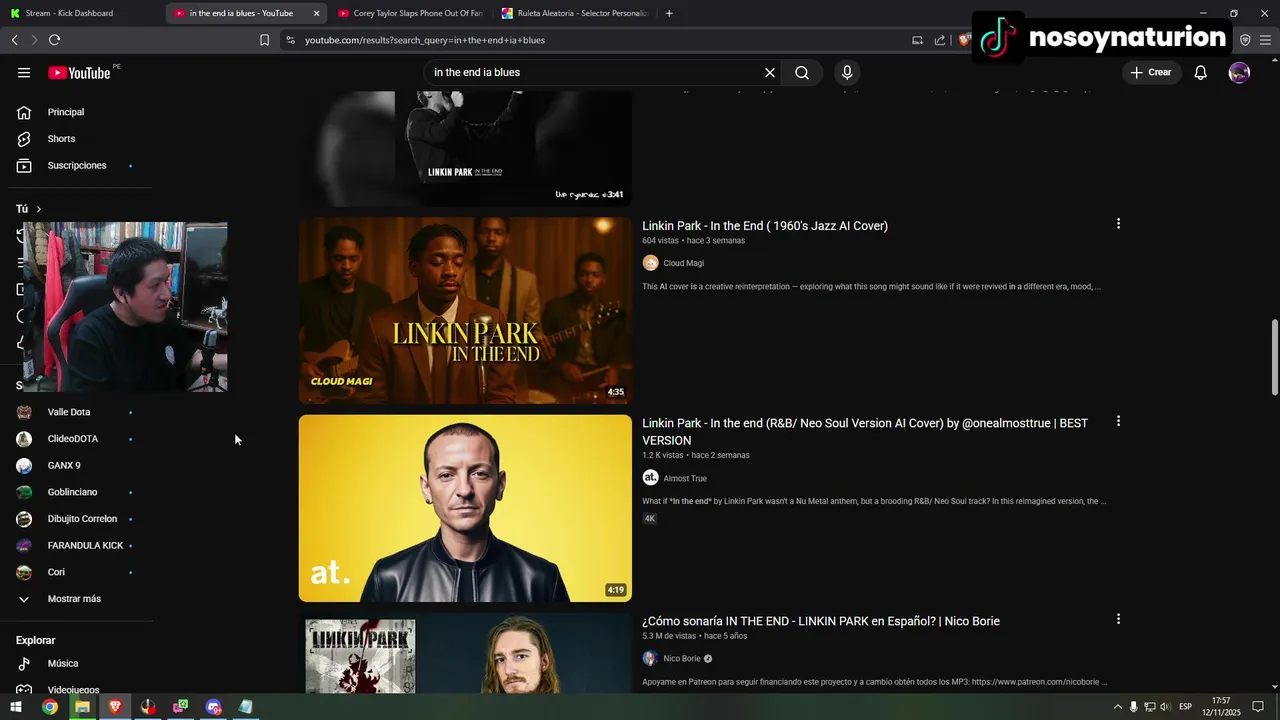Screen dimensions: 1280x720
Task: Open Chrome from the taskbar
Action: (49, 707)
